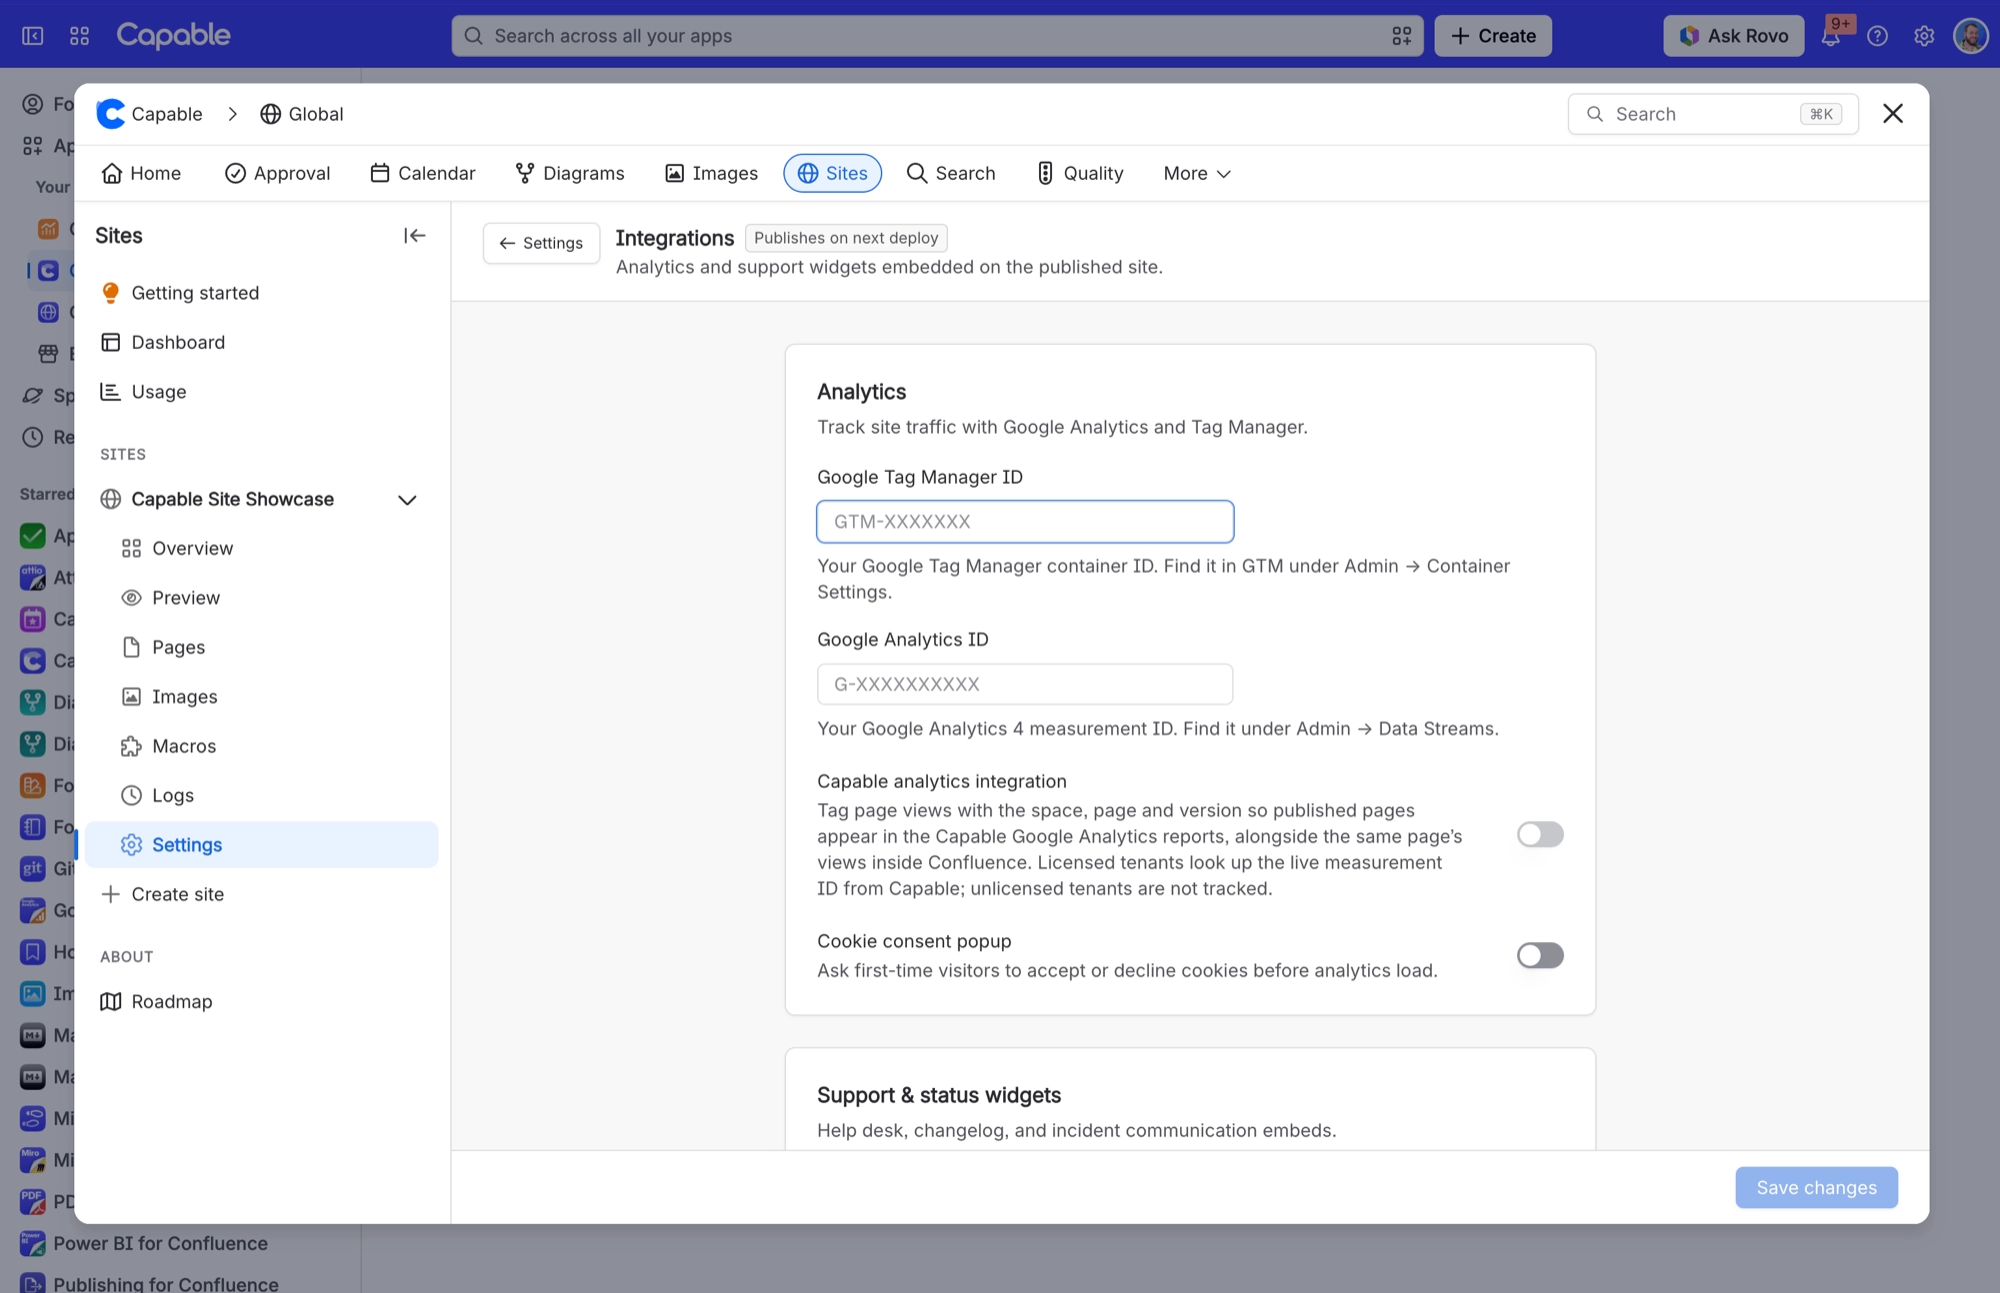Image resolution: width=2000 pixels, height=1293 pixels.
Task: Enable the Capable analytics integration toggle
Action: coord(1540,834)
